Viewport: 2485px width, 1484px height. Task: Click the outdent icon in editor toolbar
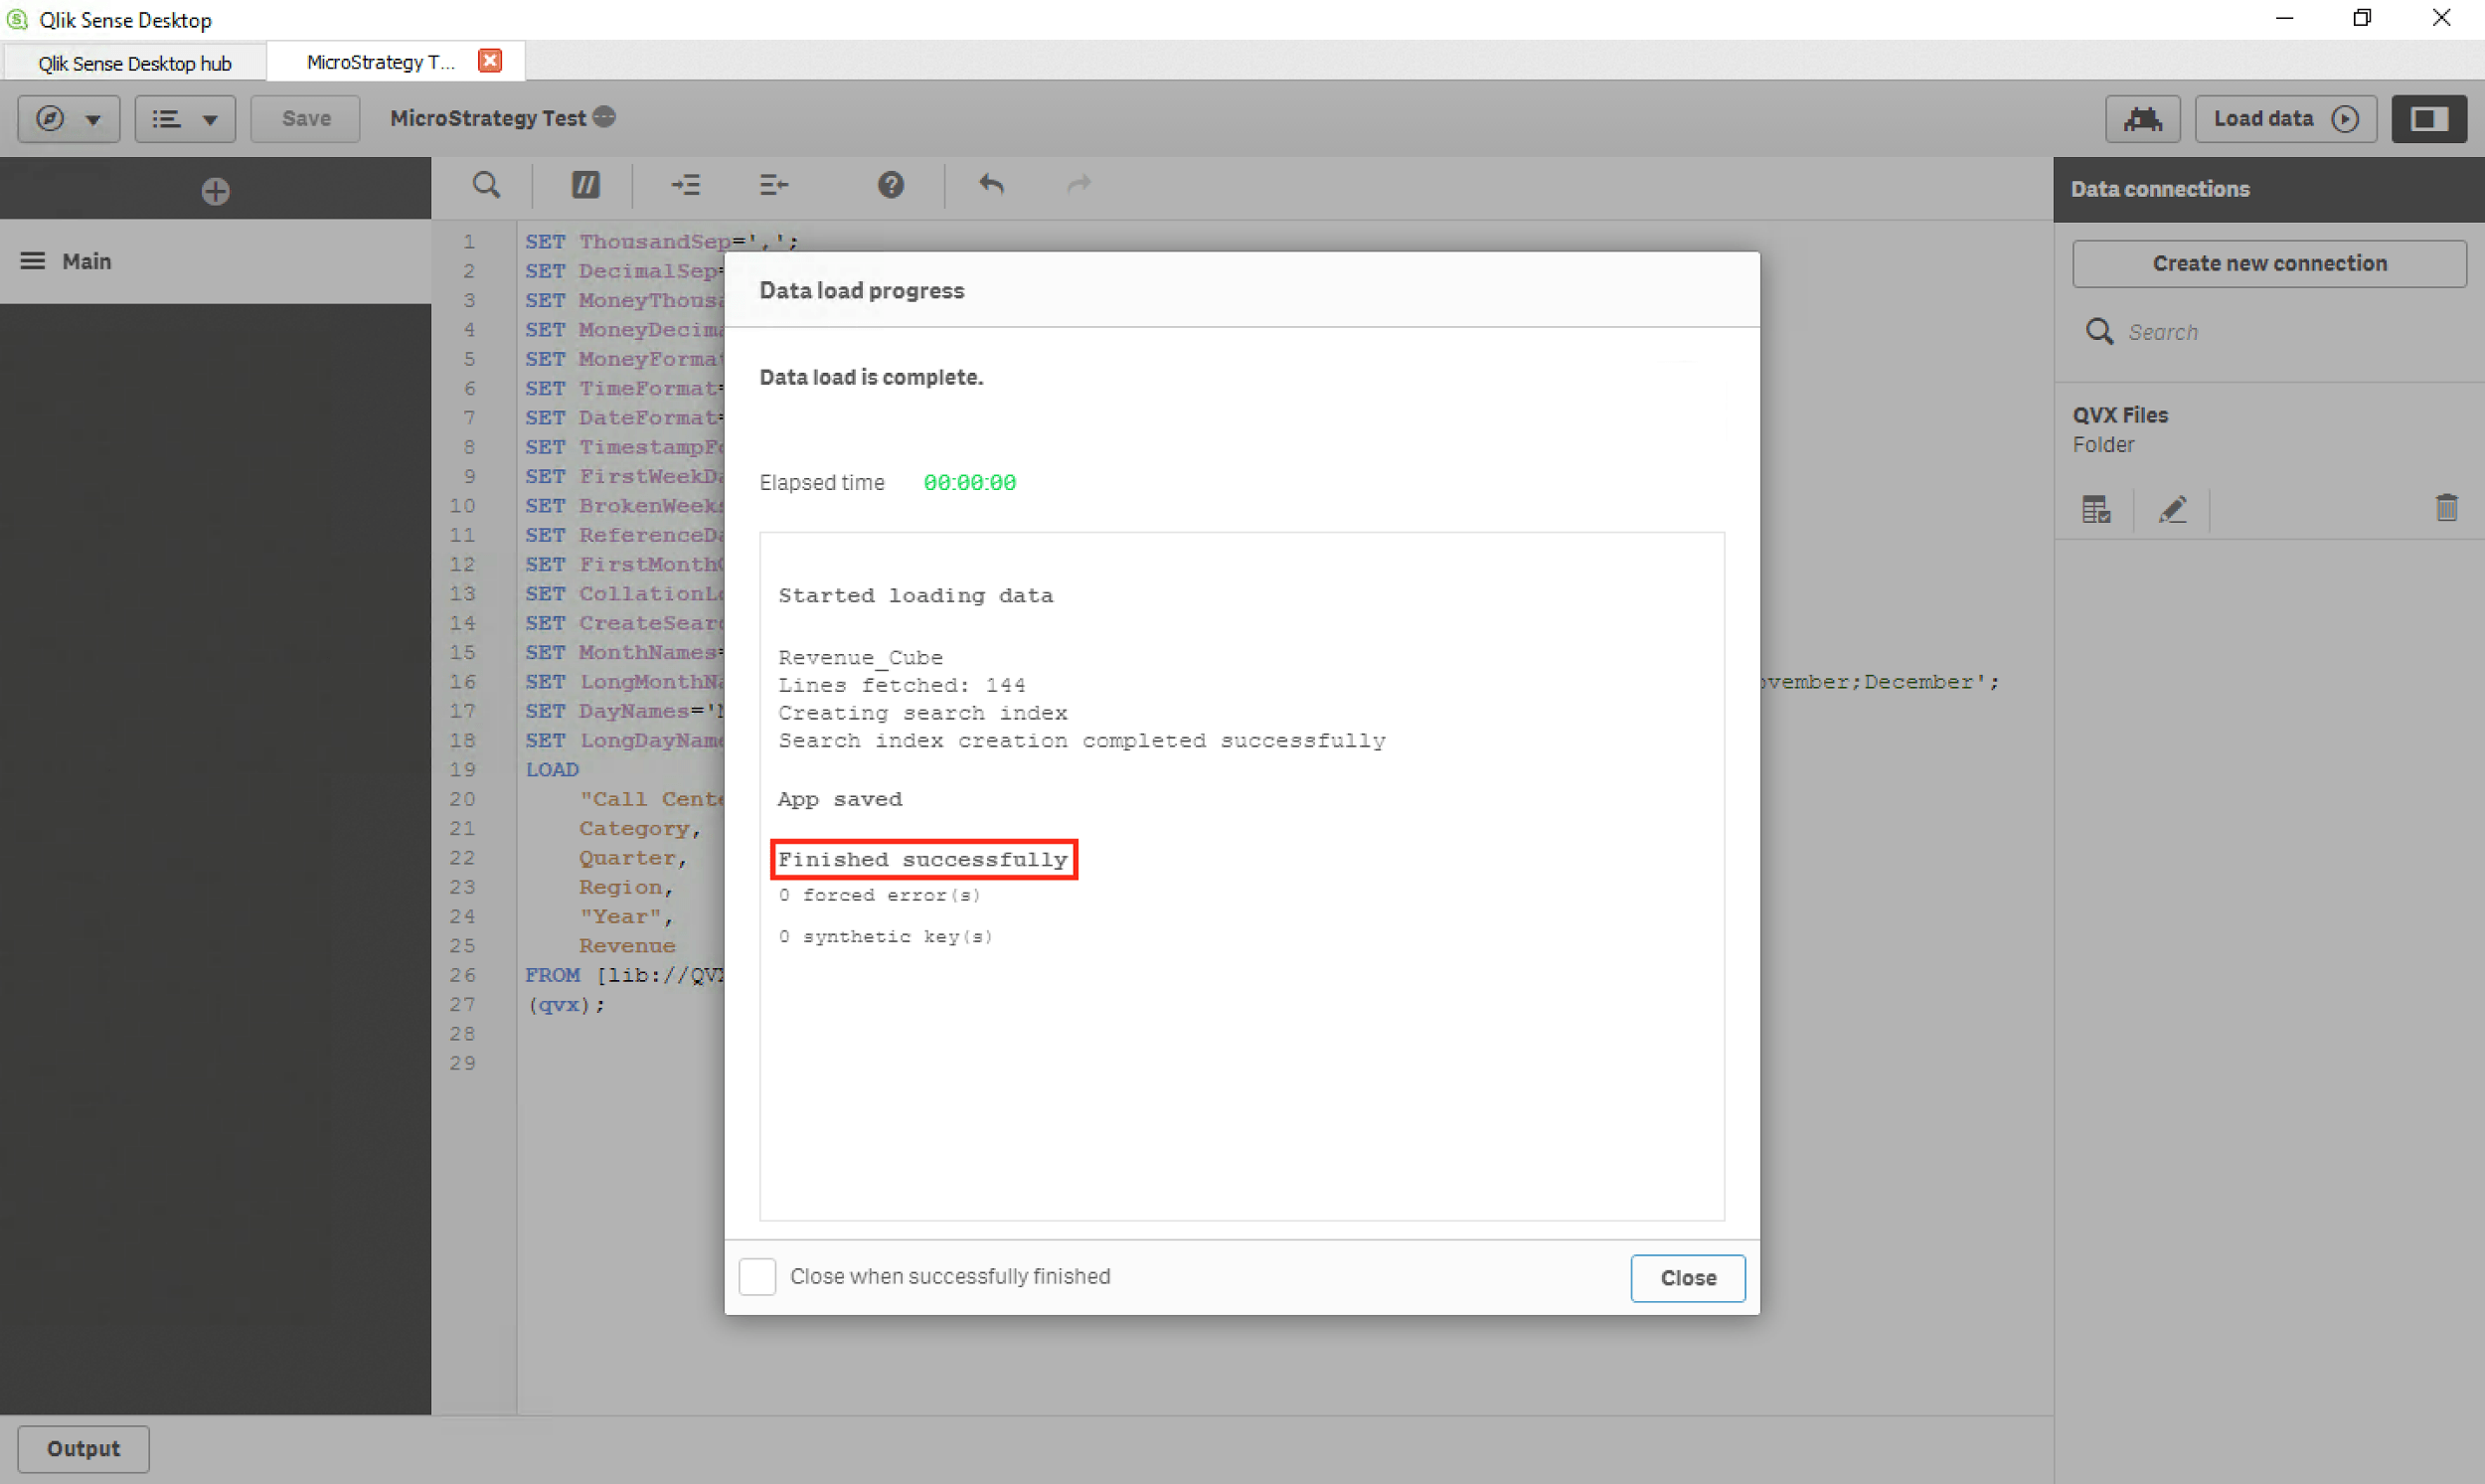click(773, 185)
